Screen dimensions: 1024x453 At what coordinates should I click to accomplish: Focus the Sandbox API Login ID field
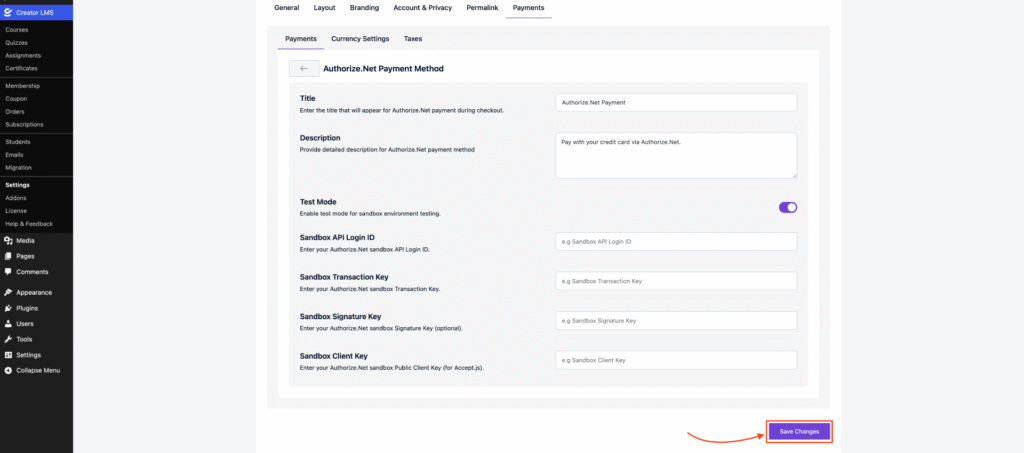(677, 242)
